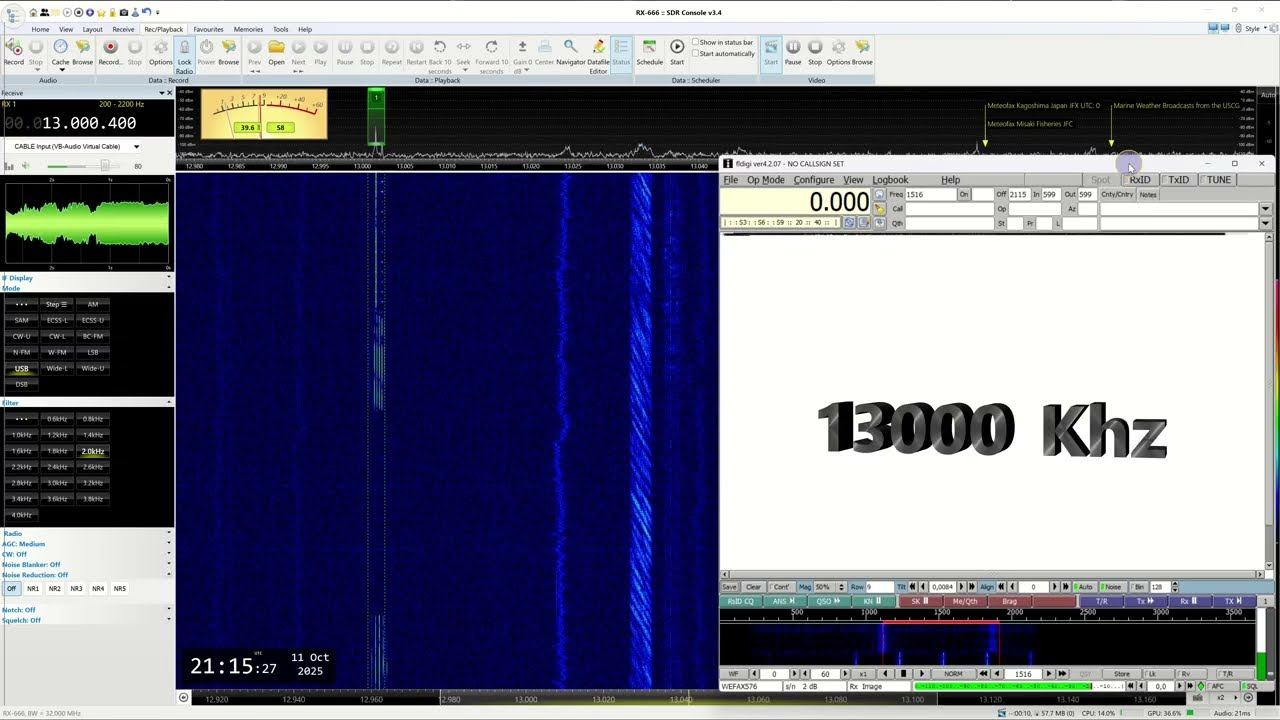Screen dimensions: 1280x720
Task: Open the Navigator magnifier tool
Action: click(x=571, y=47)
